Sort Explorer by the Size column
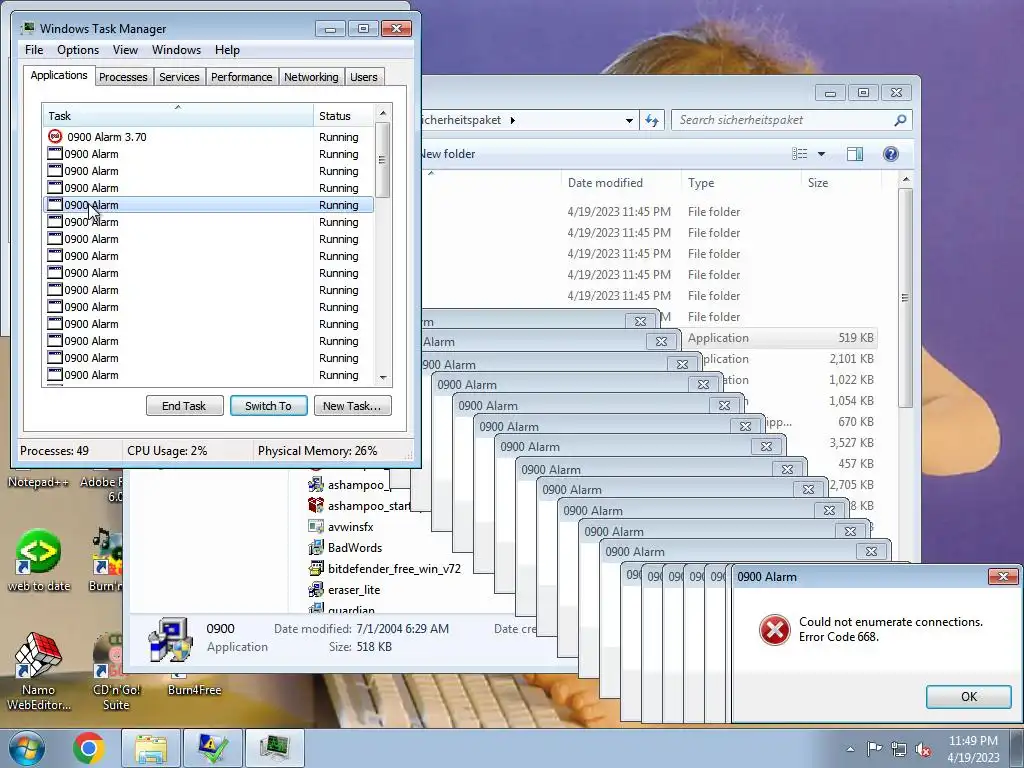1024x768 pixels. tap(841, 183)
